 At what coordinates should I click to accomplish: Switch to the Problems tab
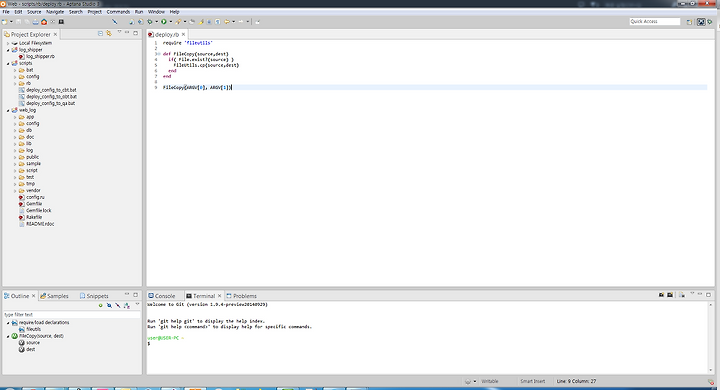tap(242, 296)
